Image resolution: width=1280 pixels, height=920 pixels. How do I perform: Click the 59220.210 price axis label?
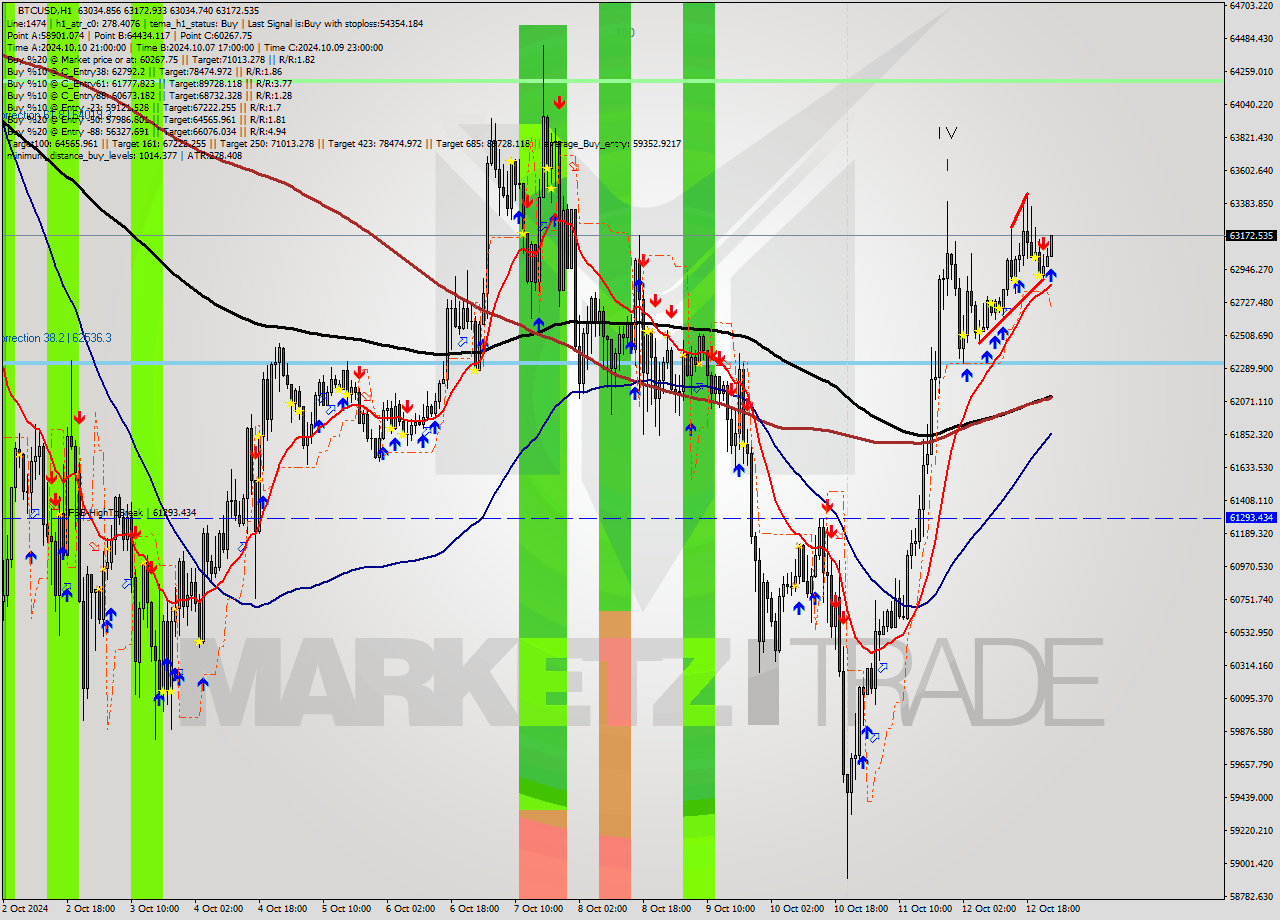click(1250, 830)
